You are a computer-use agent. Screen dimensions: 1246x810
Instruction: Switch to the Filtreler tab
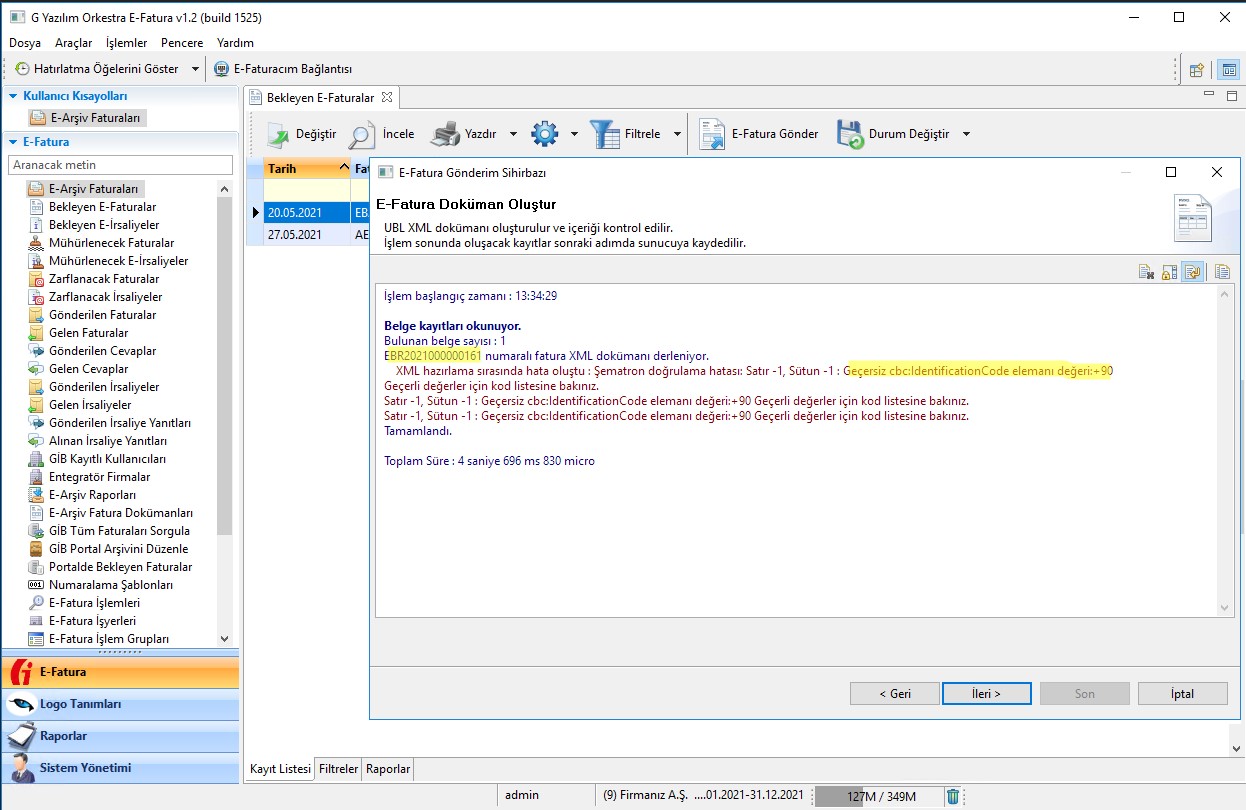click(338, 769)
